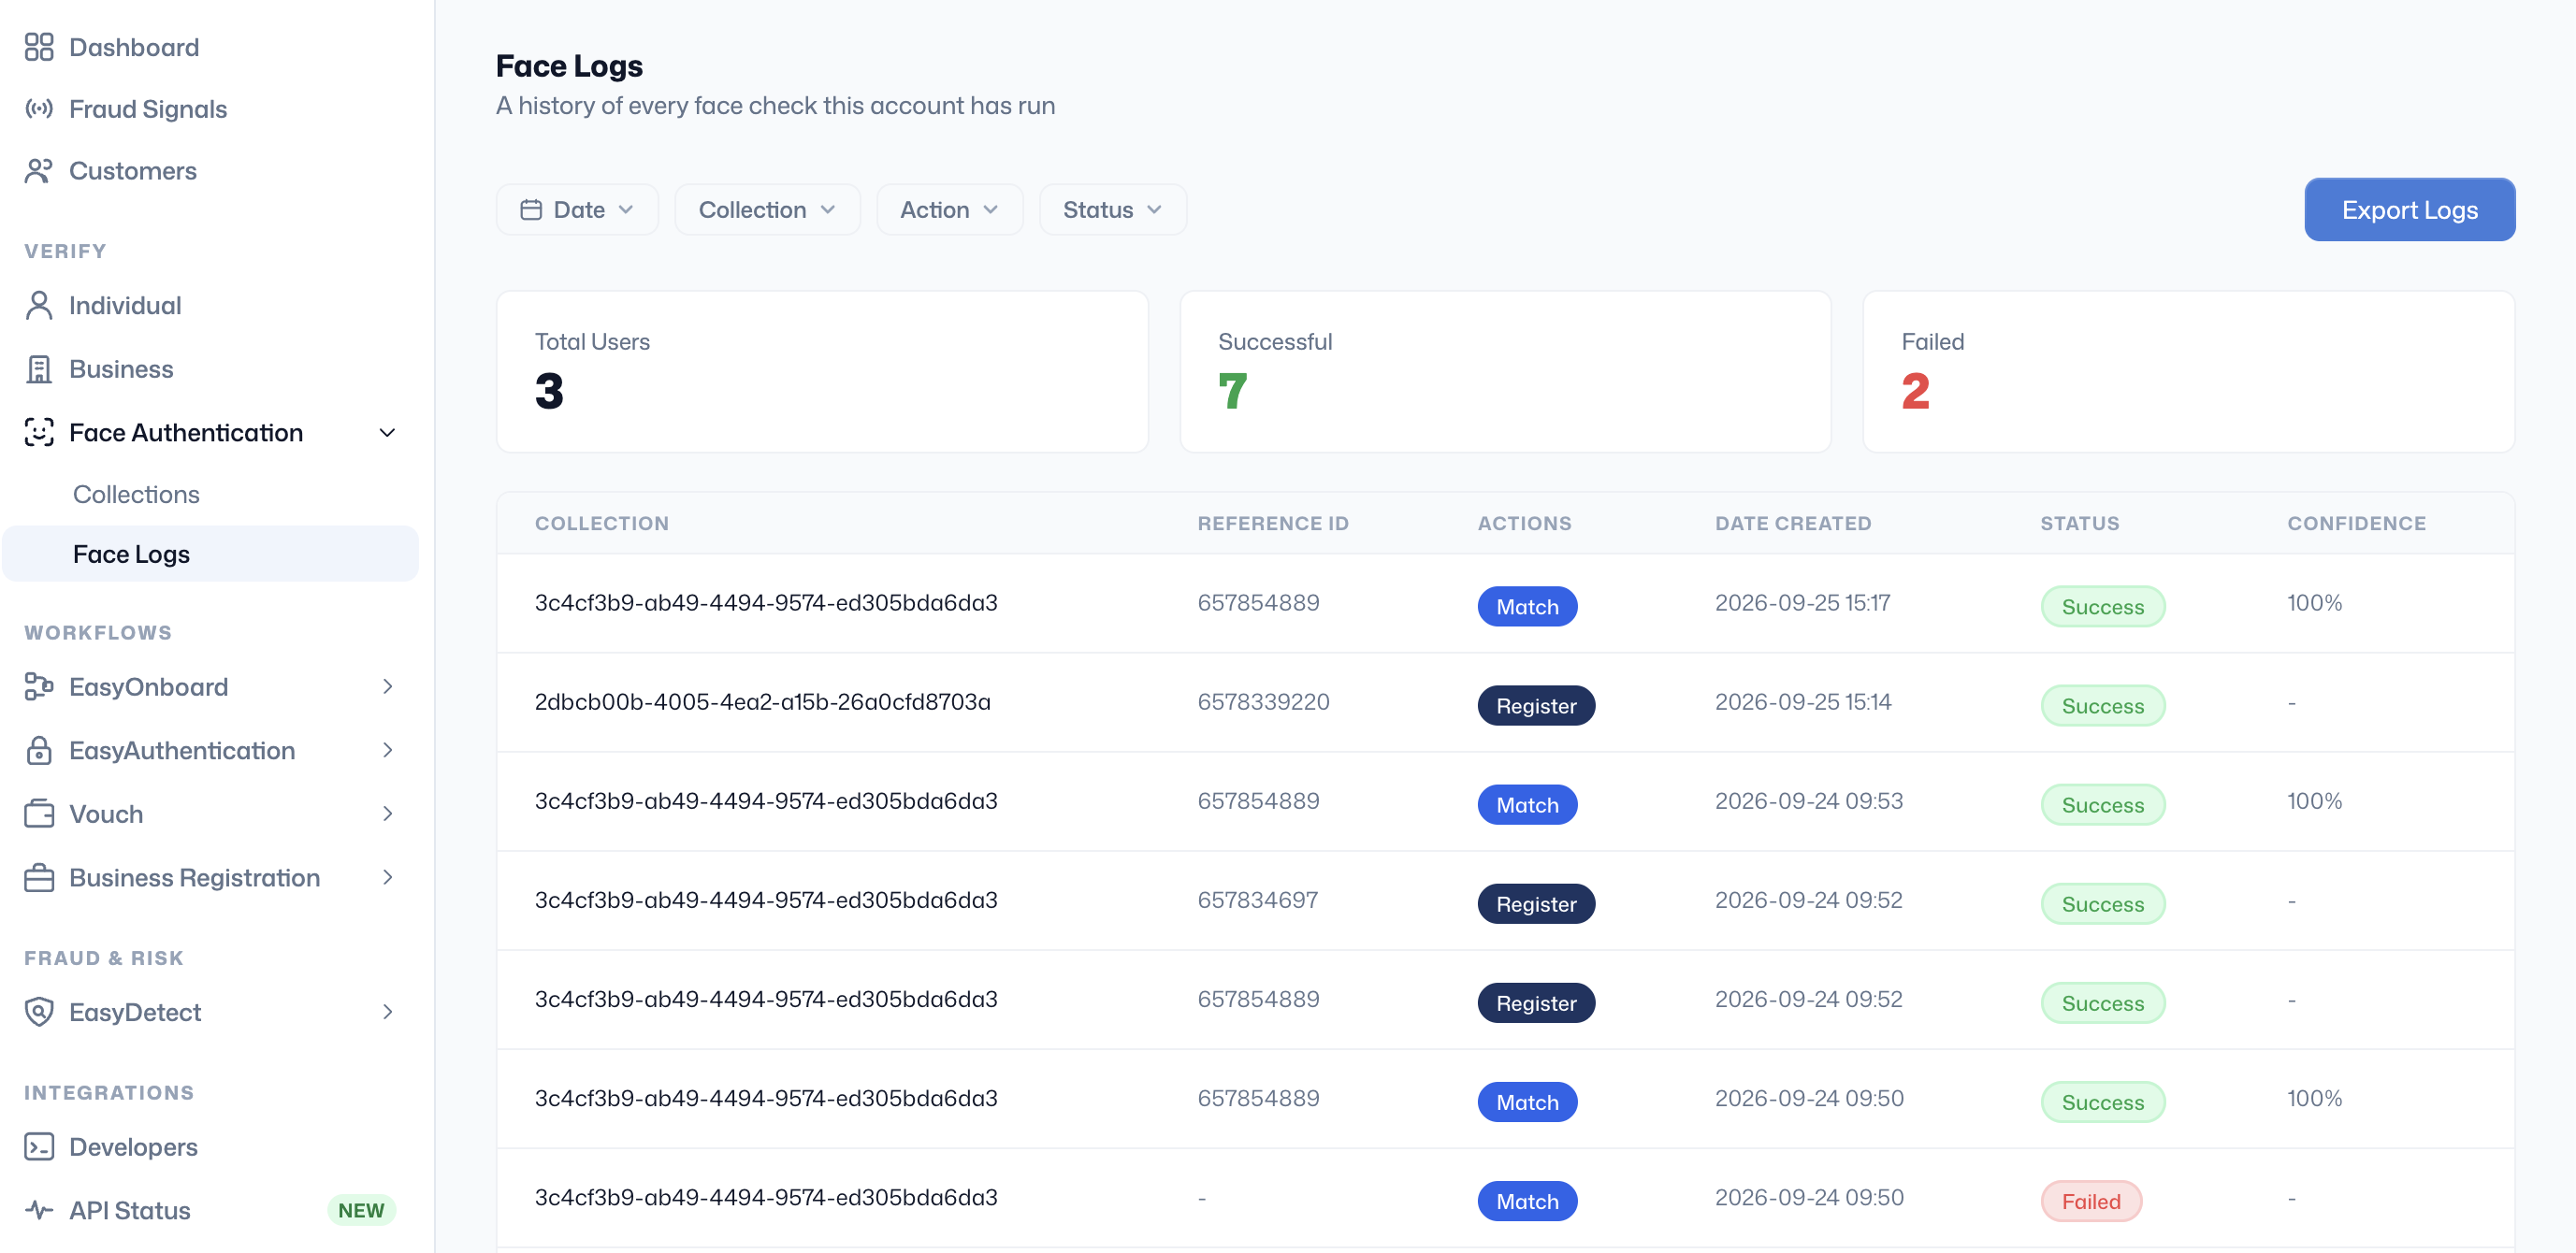Select the Face Logs menu item
This screenshot has height=1253, width=2576.
210,554
